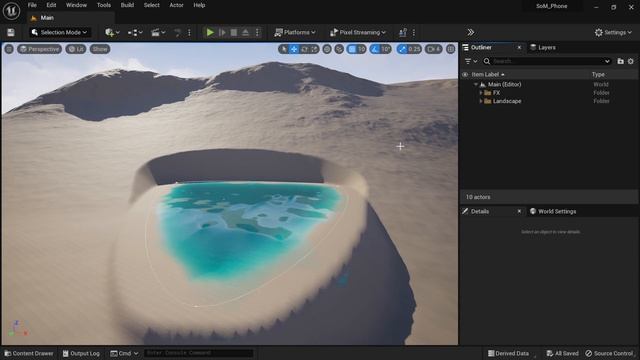The height and width of the screenshot is (360, 640).
Task: Play the level in editor
Action: pyautogui.click(x=210, y=33)
